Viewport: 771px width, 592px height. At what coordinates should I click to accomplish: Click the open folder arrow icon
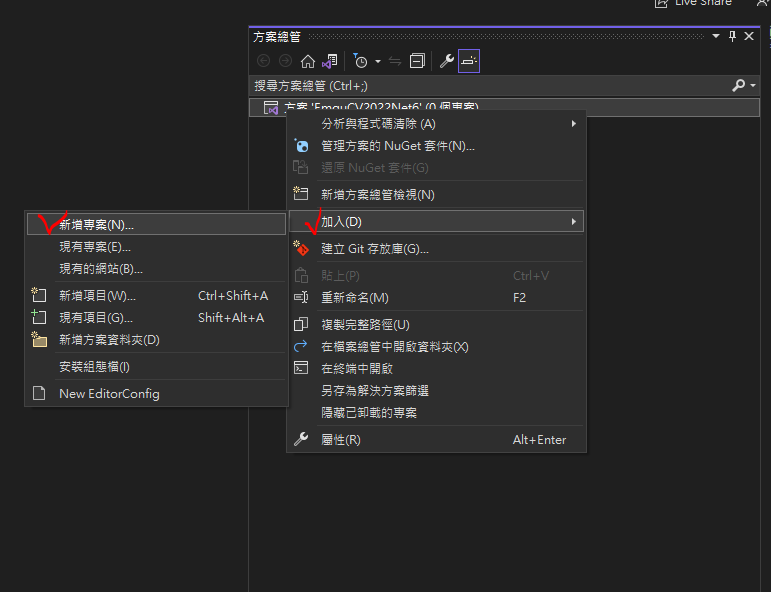(x=300, y=346)
